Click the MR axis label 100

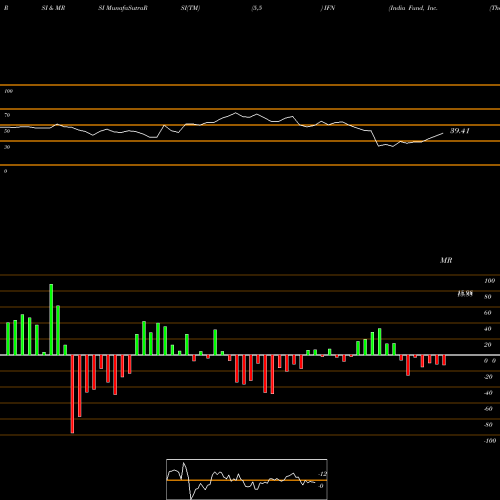click(489, 281)
